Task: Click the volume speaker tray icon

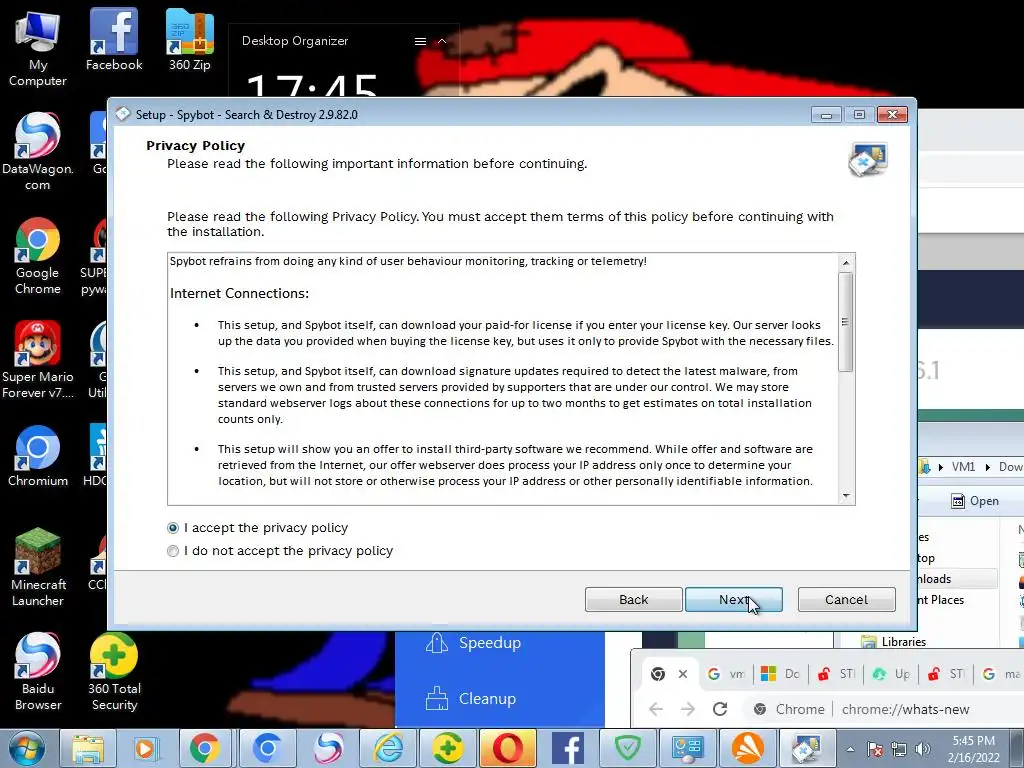Action: click(x=923, y=749)
